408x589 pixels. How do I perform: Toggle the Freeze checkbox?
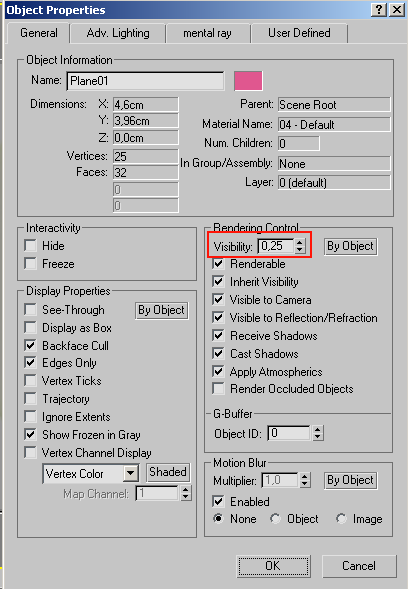(30, 264)
